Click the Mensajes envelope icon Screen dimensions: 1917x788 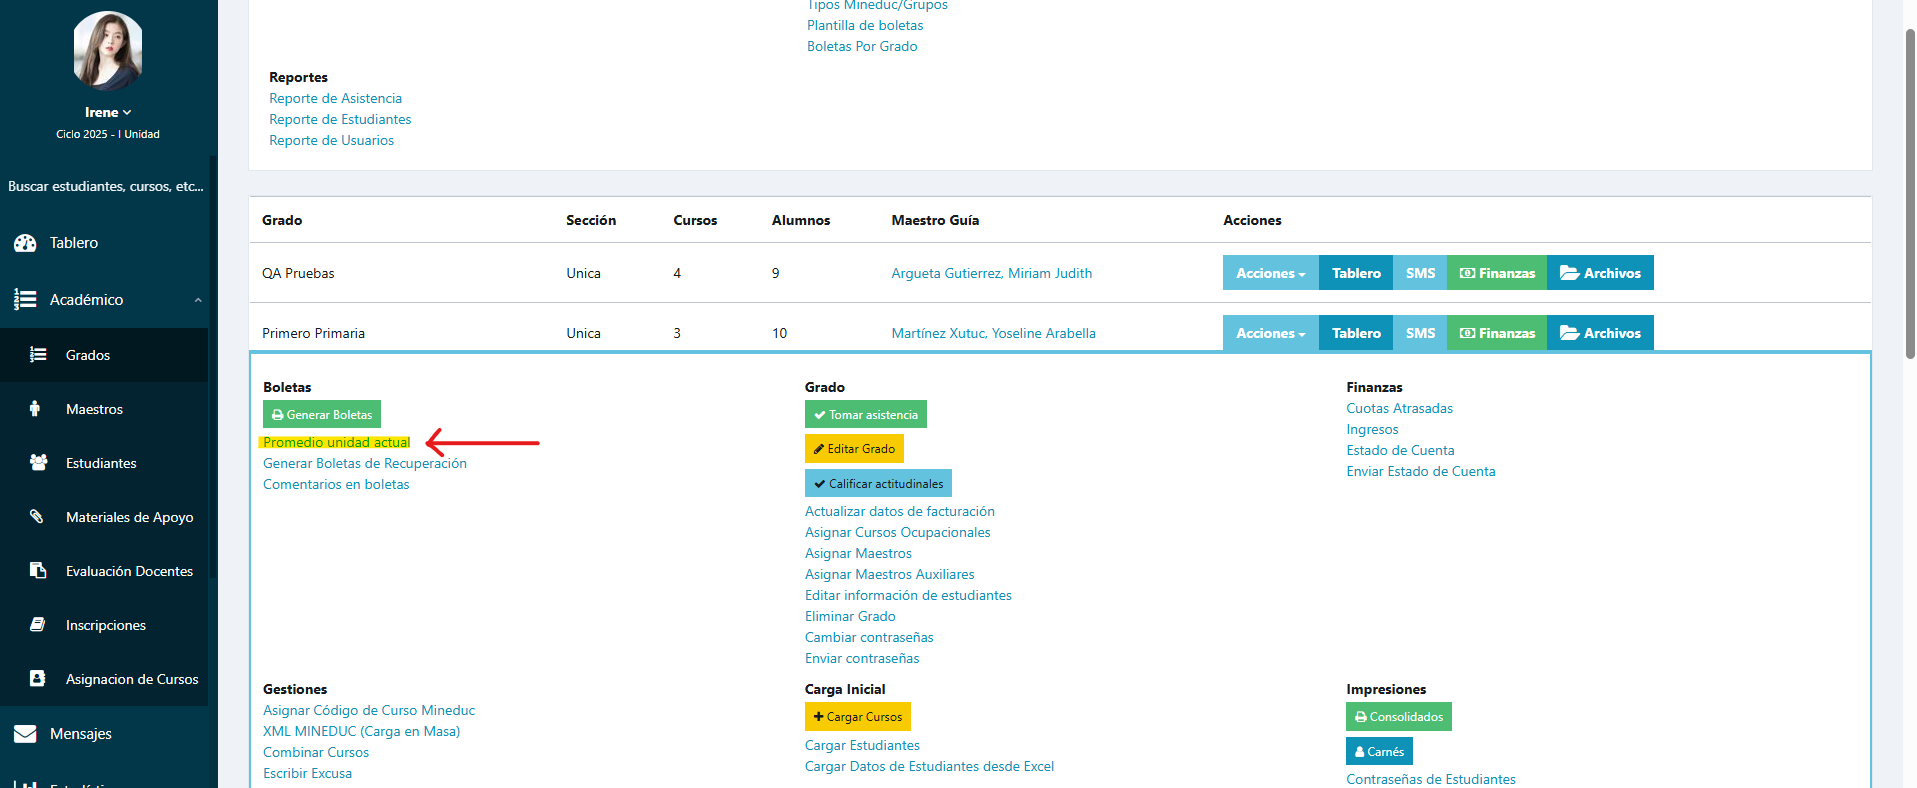pyautogui.click(x=25, y=734)
